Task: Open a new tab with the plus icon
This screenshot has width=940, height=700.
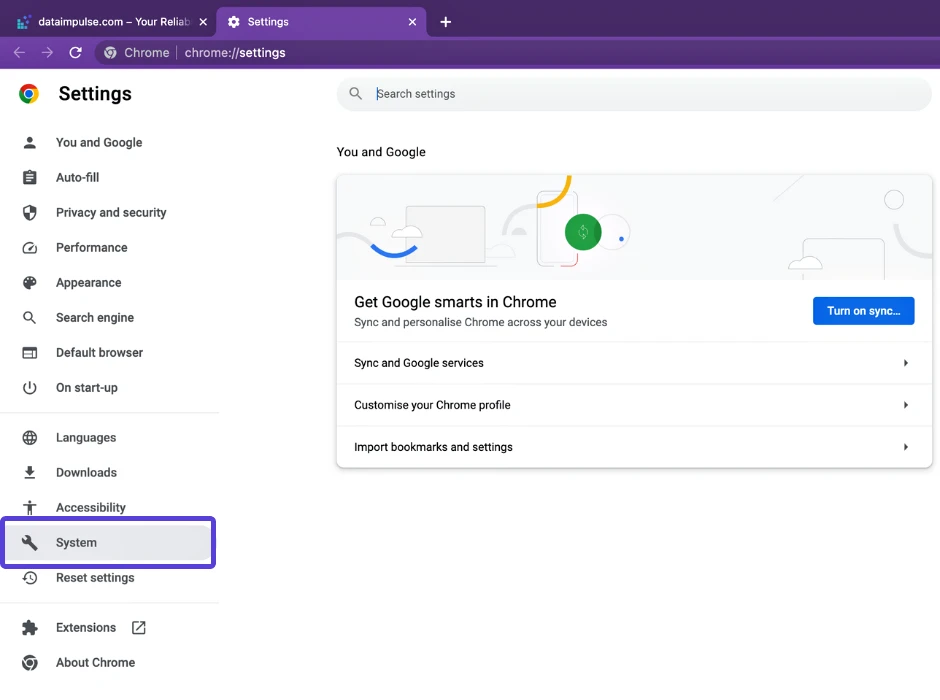Action: click(445, 22)
